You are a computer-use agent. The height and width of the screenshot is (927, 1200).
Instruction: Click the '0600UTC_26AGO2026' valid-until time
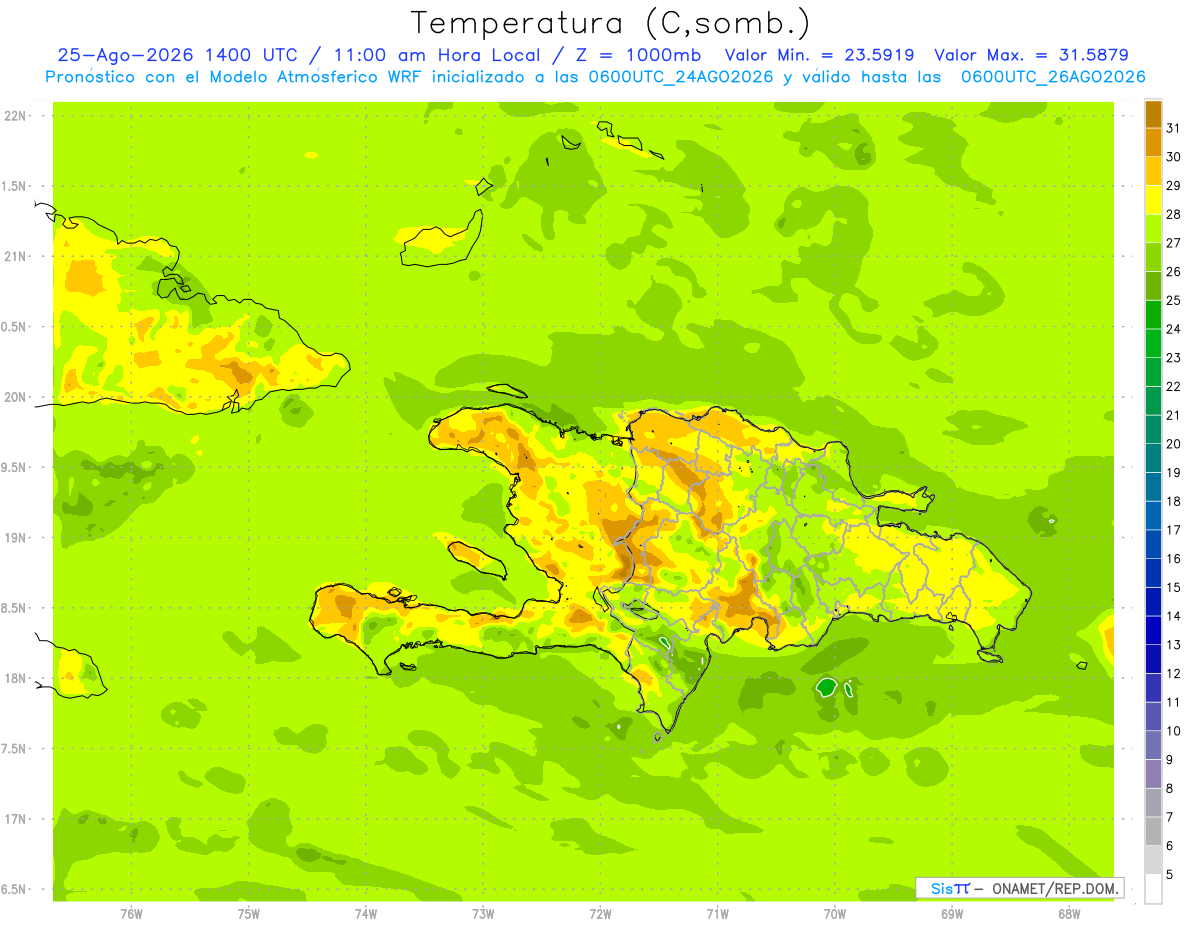pyautogui.click(x=1053, y=77)
